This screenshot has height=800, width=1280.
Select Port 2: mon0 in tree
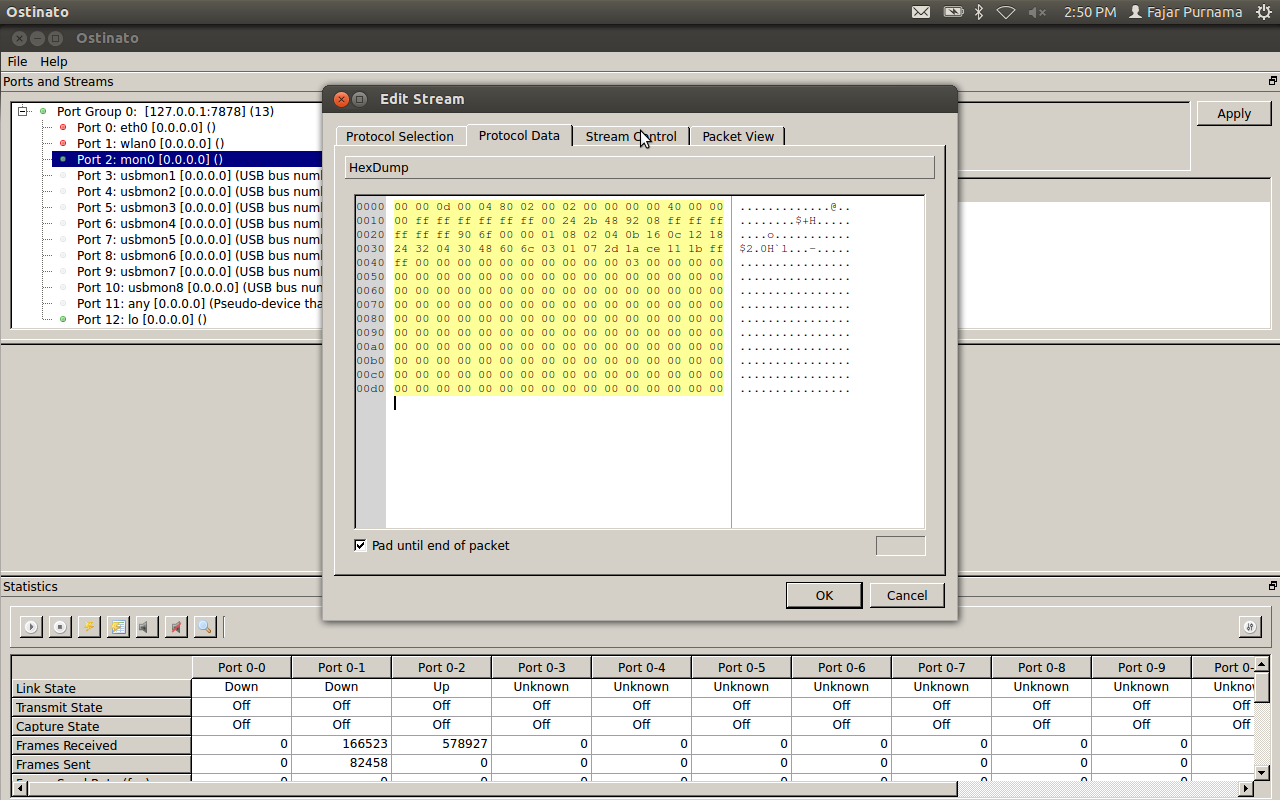point(150,159)
